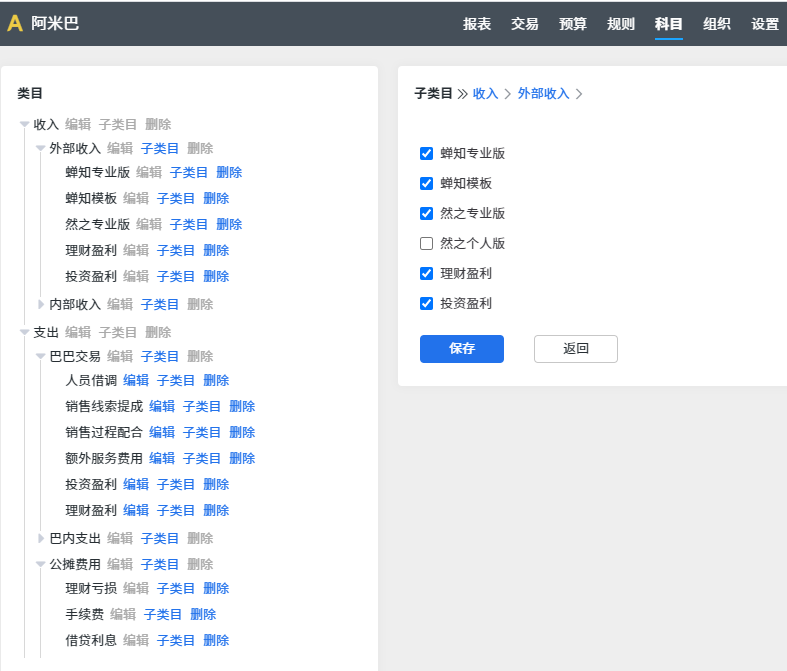Delete the 销售过程配合 category

tap(242, 433)
